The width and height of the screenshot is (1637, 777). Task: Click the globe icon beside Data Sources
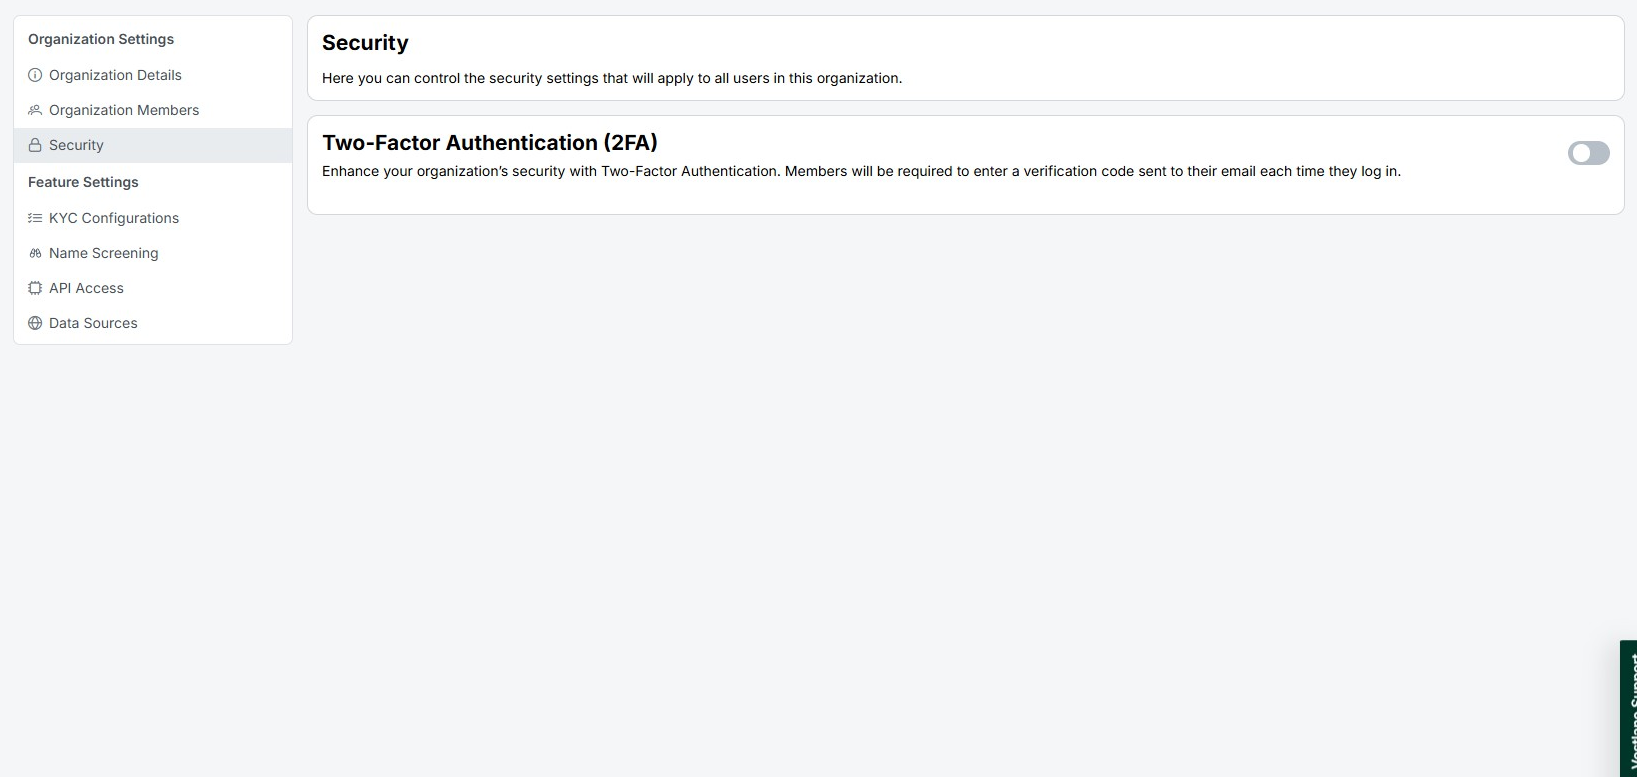coord(35,323)
